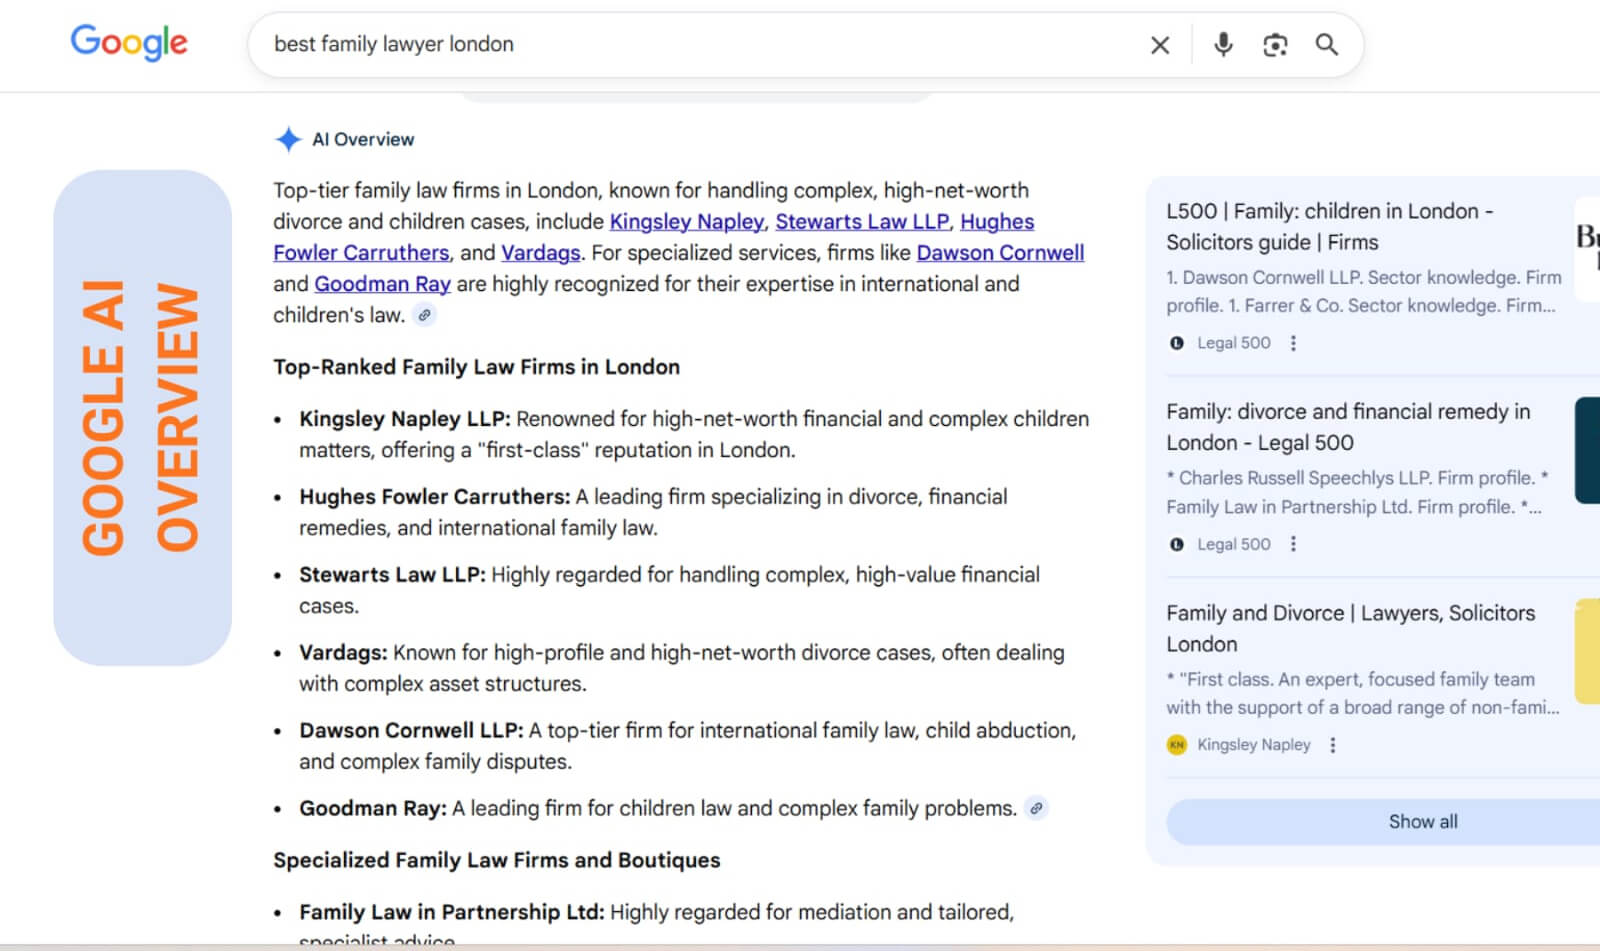The width and height of the screenshot is (1600, 951).
Task: Start voice search with microphone icon
Action: pyautogui.click(x=1223, y=45)
